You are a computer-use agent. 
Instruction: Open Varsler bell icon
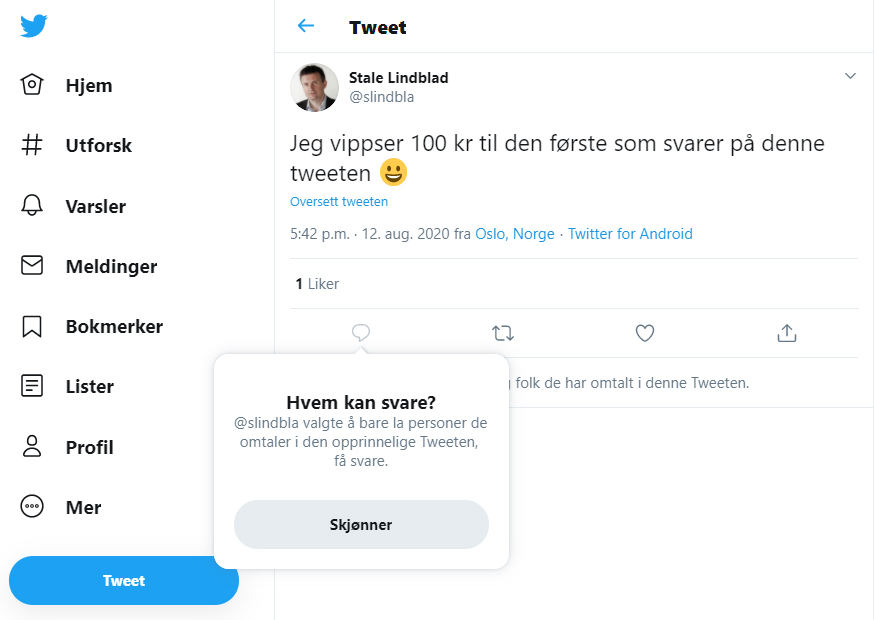pos(32,205)
